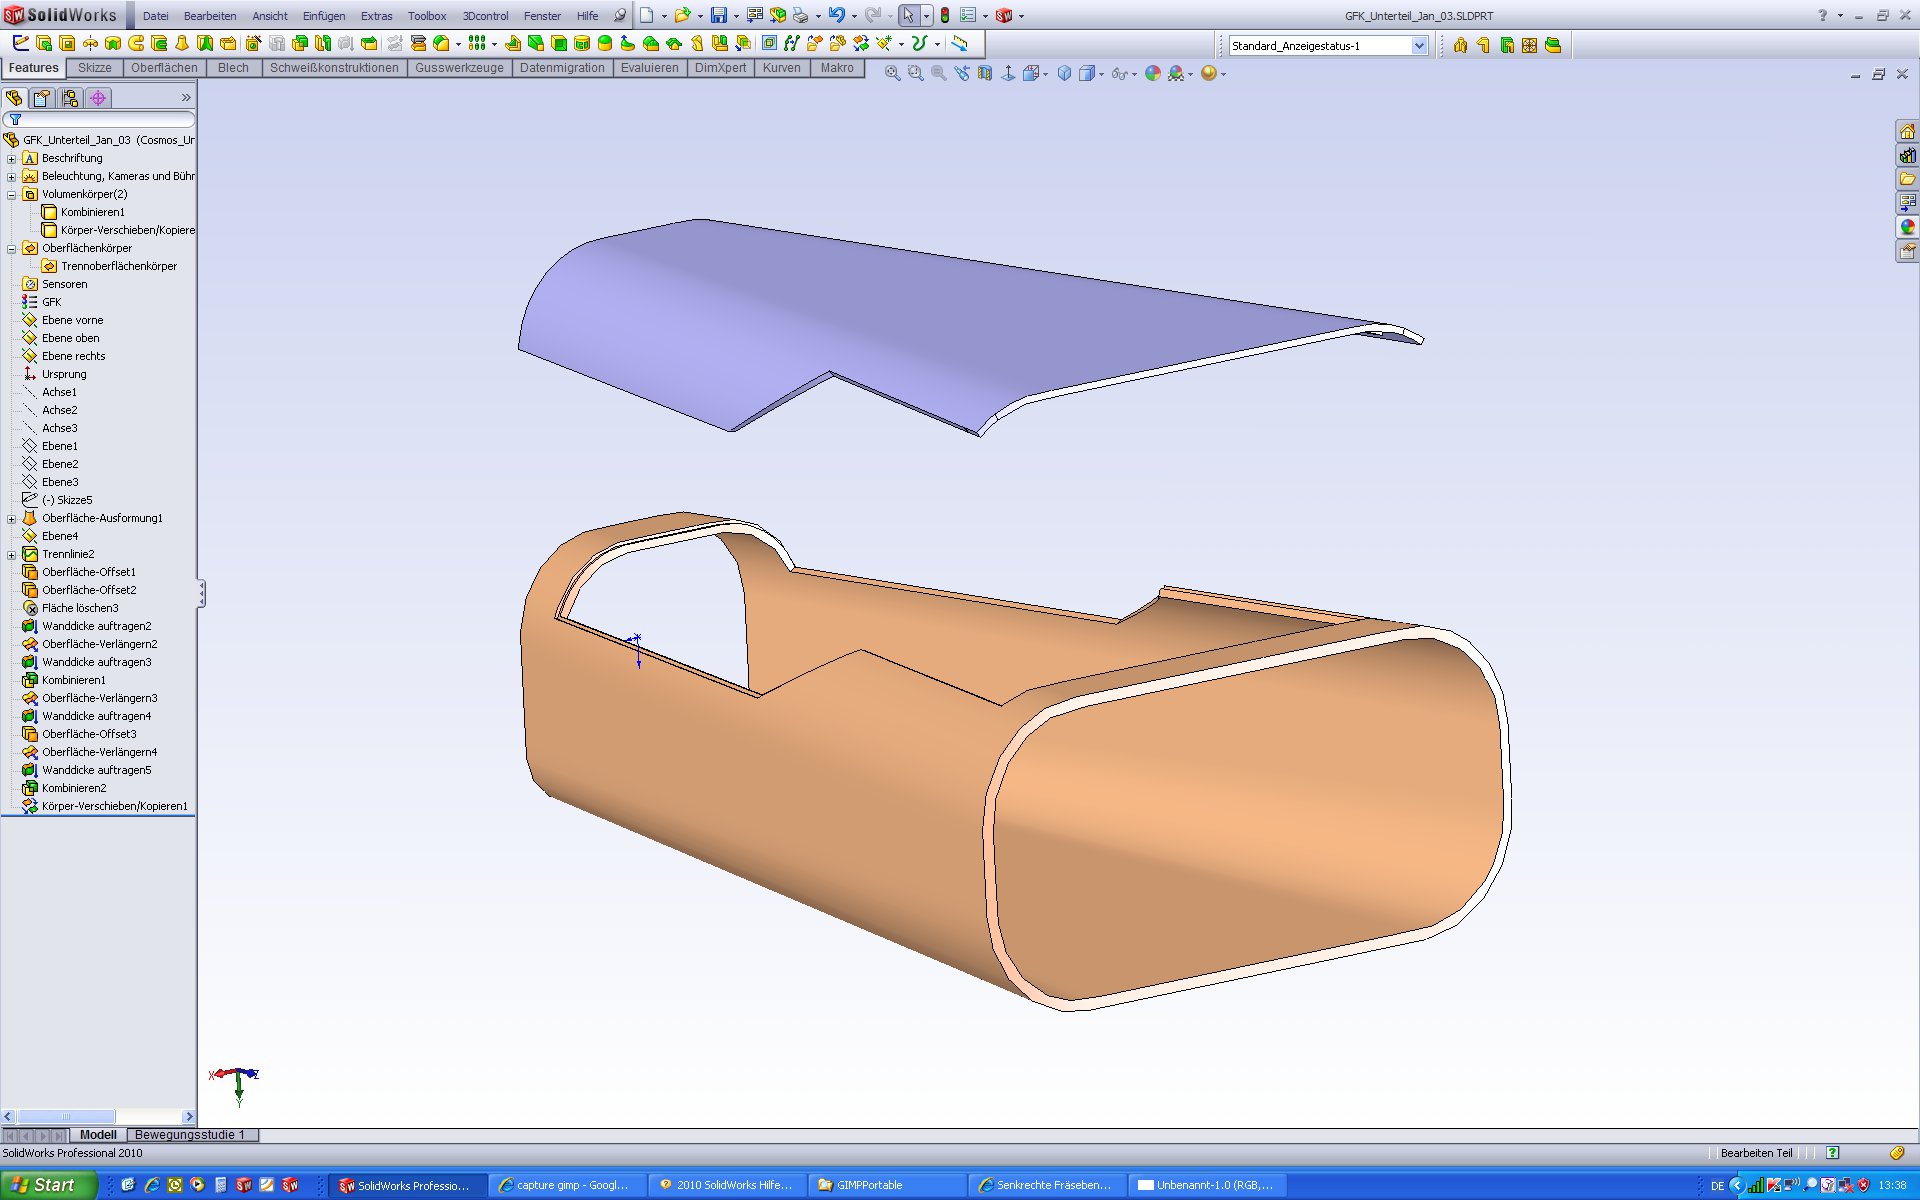Click the Save diskette icon
The height and width of the screenshot is (1200, 1920).
[718, 15]
